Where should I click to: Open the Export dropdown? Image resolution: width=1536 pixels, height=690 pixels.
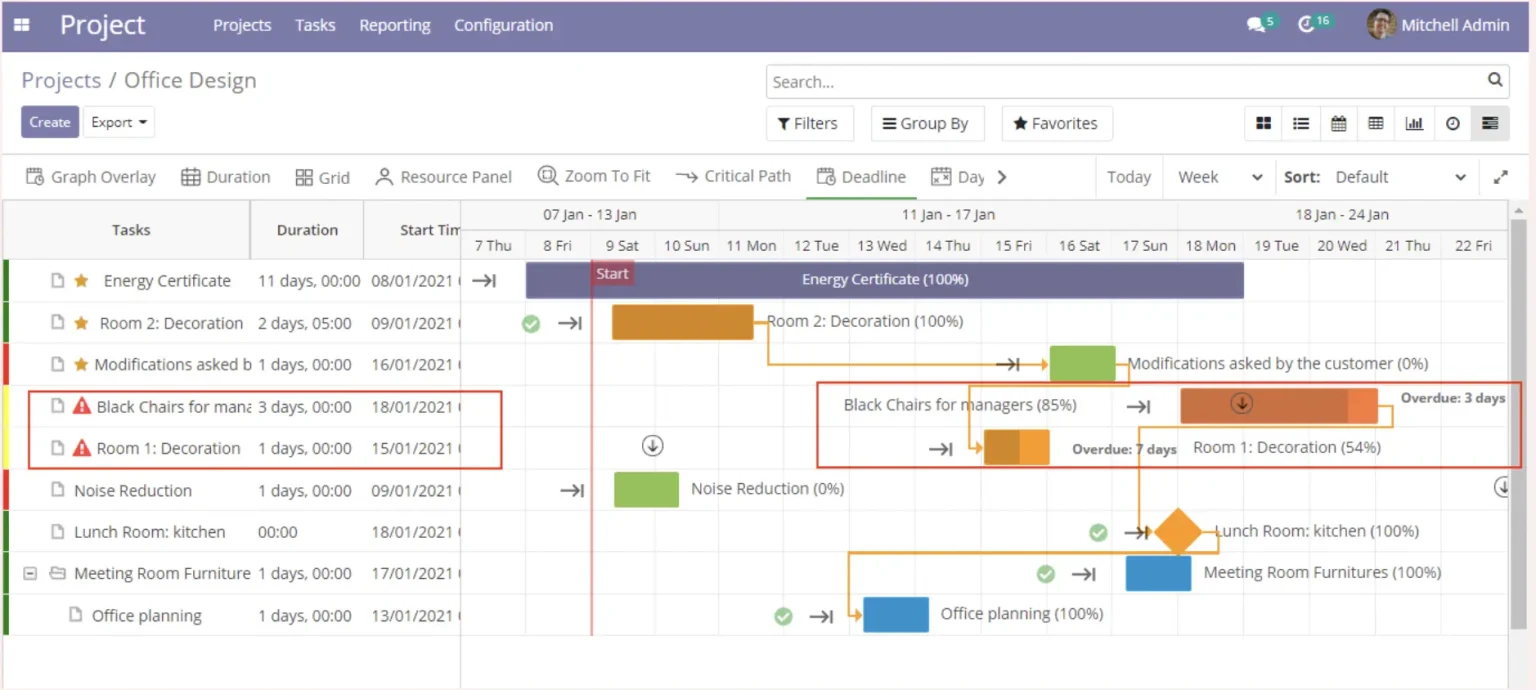[119, 122]
